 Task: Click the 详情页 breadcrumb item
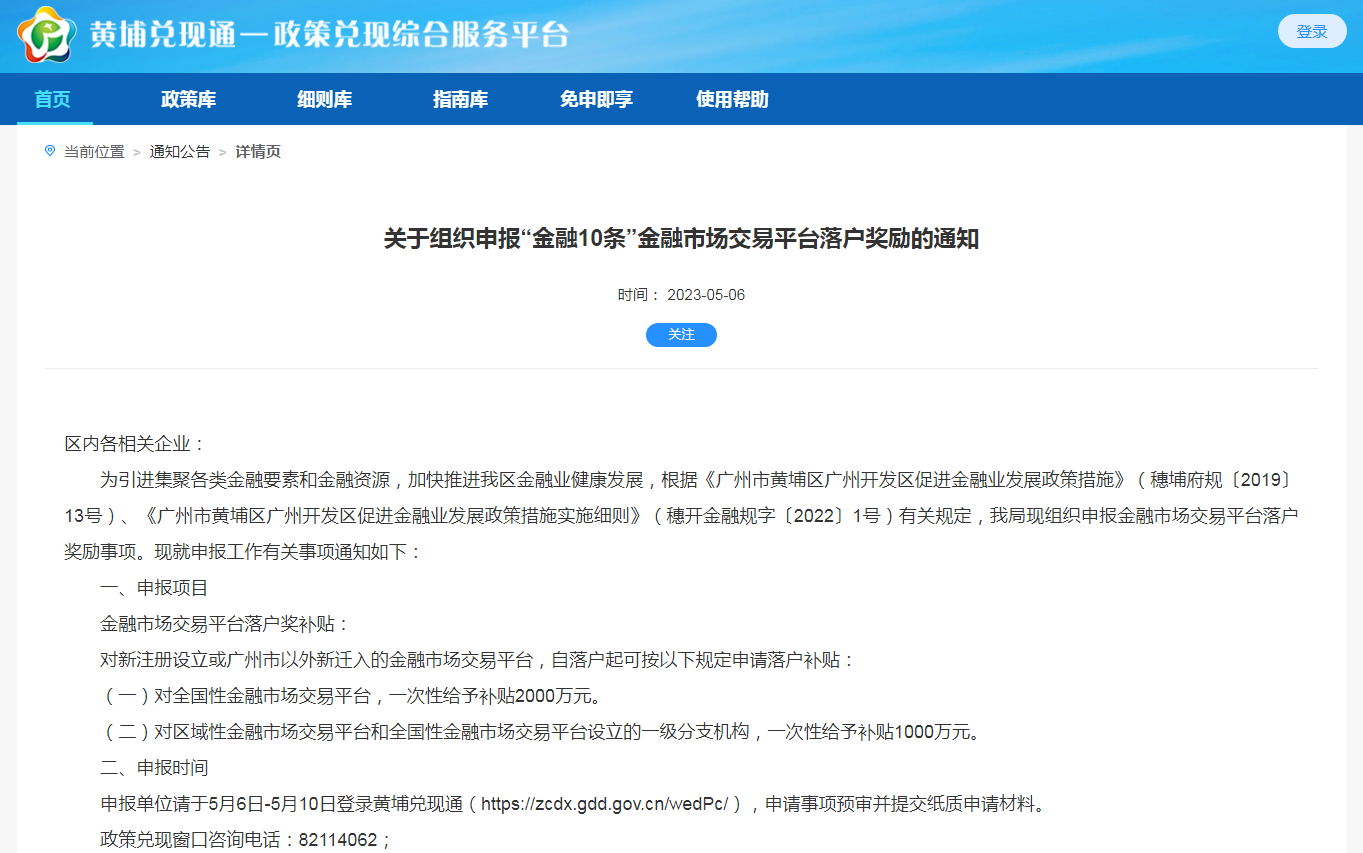pyautogui.click(x=258, y=152)
